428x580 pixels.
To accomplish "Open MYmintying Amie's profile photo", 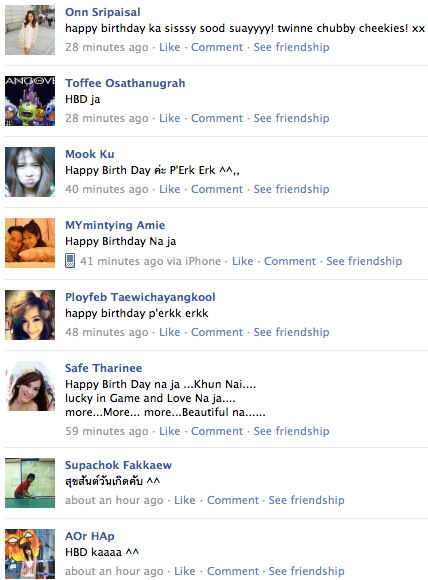I will click(30, 243).
